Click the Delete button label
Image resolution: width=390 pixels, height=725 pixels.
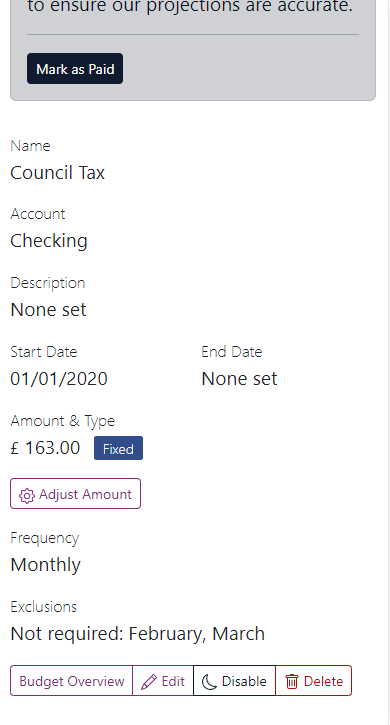pos(323,681)
